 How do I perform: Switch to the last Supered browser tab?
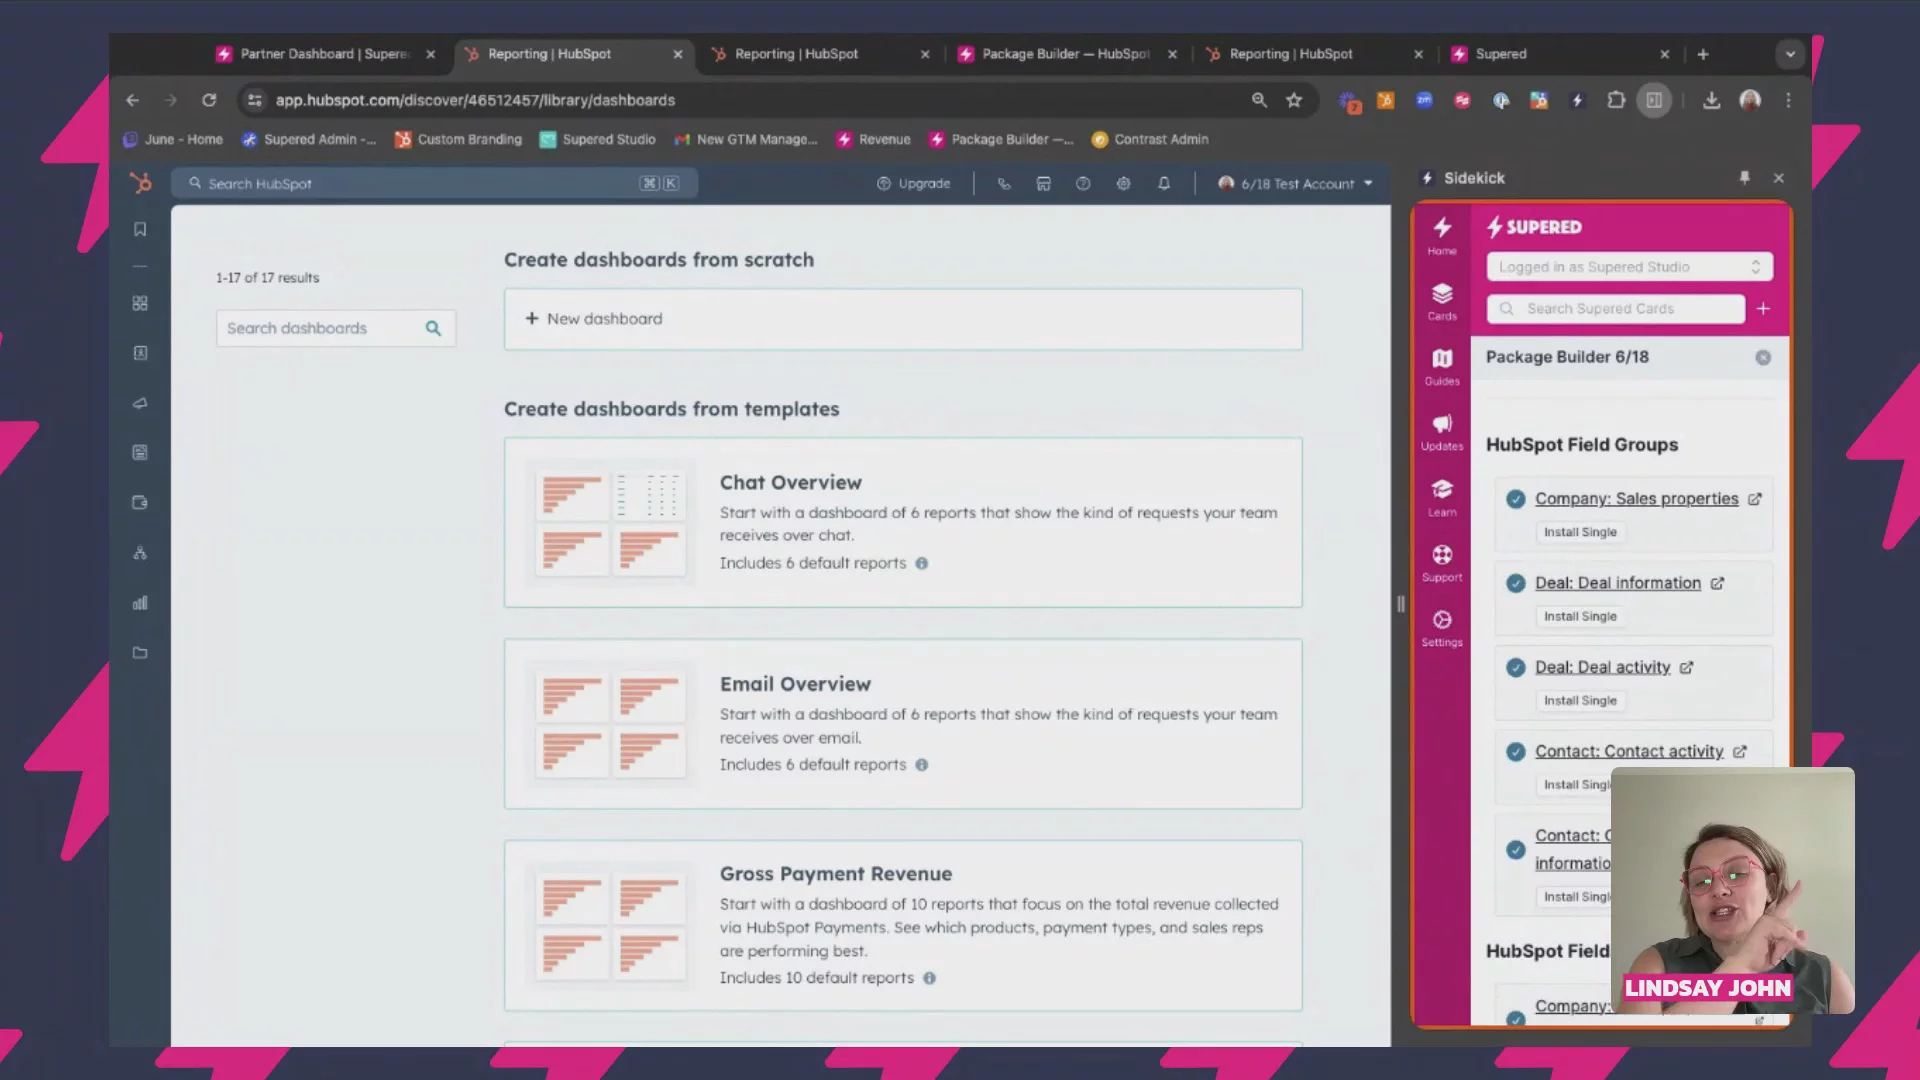(1560, 54)
